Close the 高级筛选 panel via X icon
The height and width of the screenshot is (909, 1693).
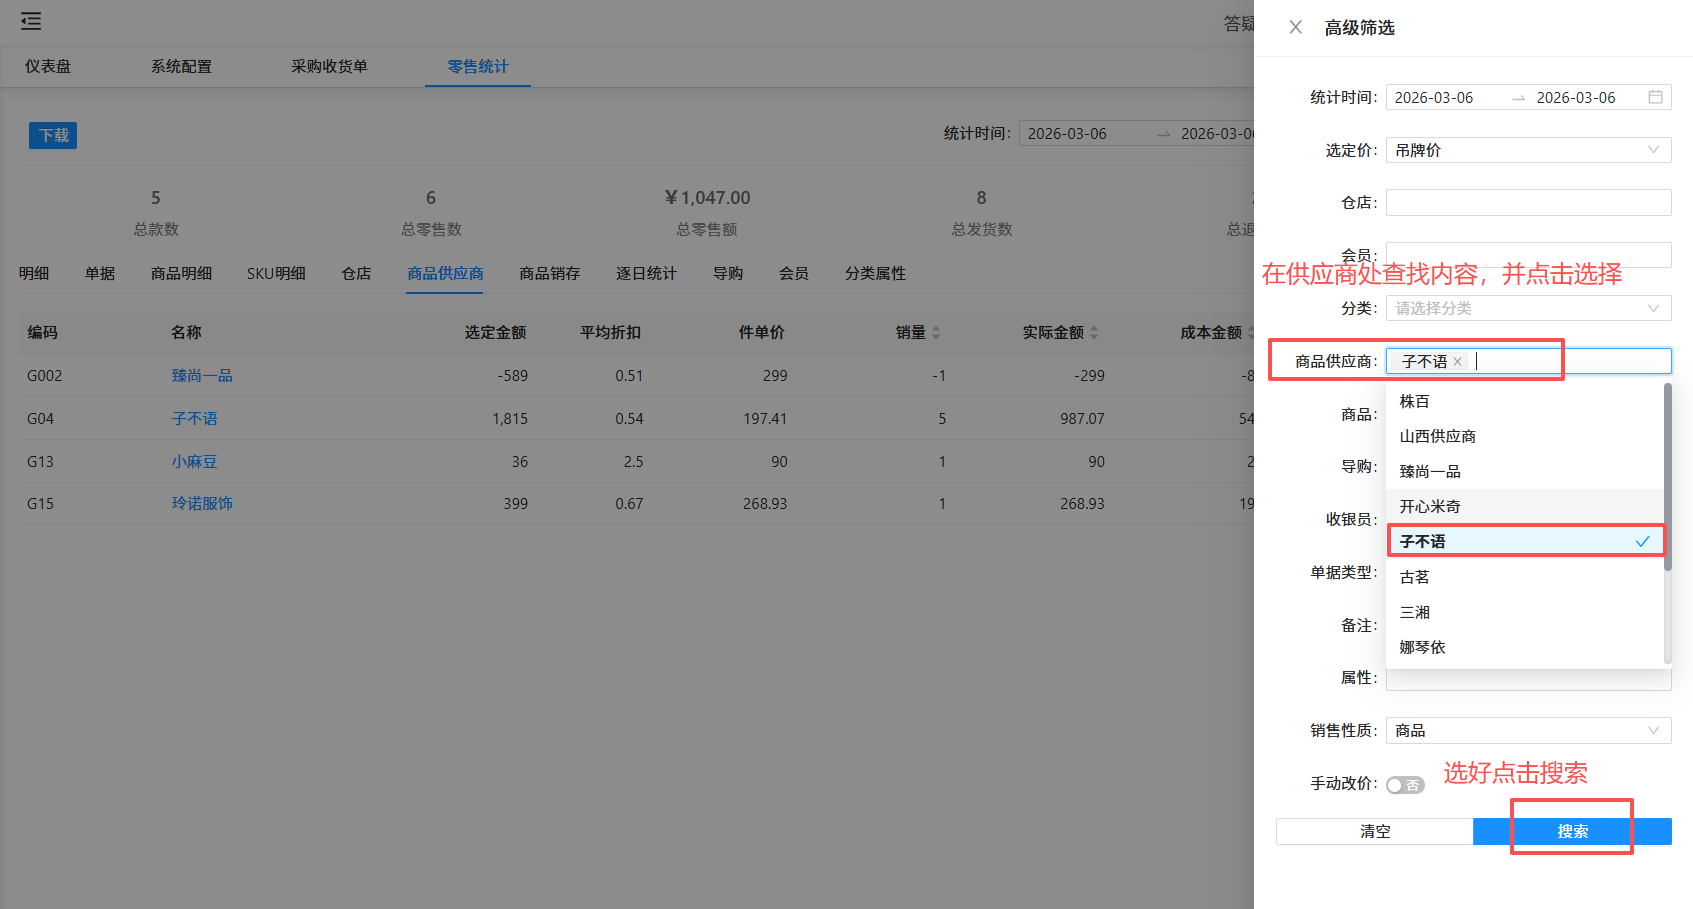1295,27
